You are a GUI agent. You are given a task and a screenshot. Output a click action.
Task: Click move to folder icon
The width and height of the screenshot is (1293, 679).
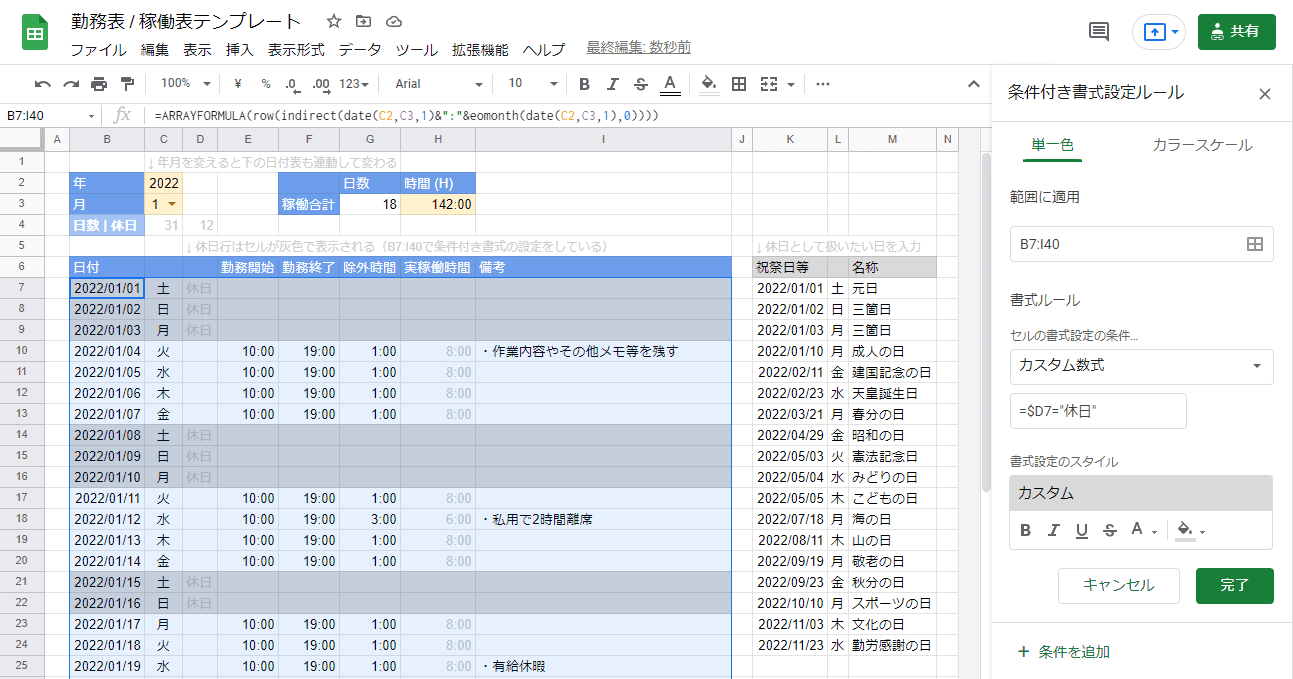point(363,21)
